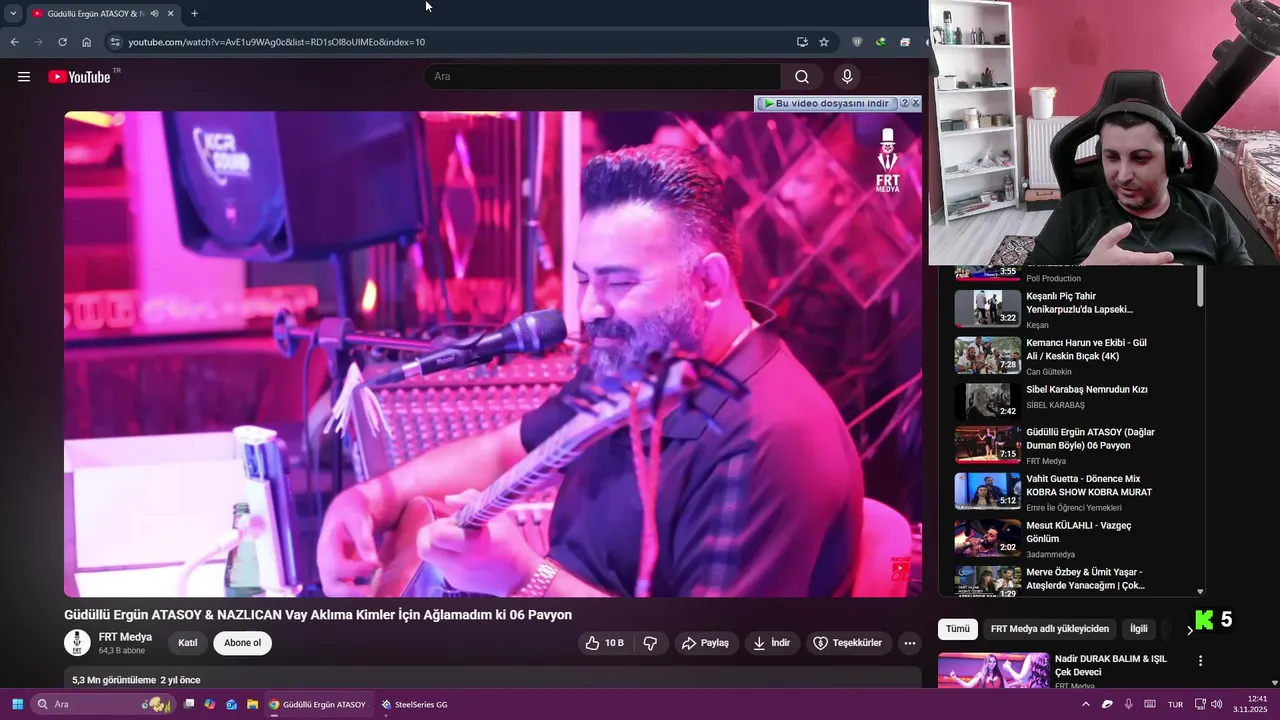
Task: Click the playlist panel scrollbar thumb
Action: (x=1200, y=285)
